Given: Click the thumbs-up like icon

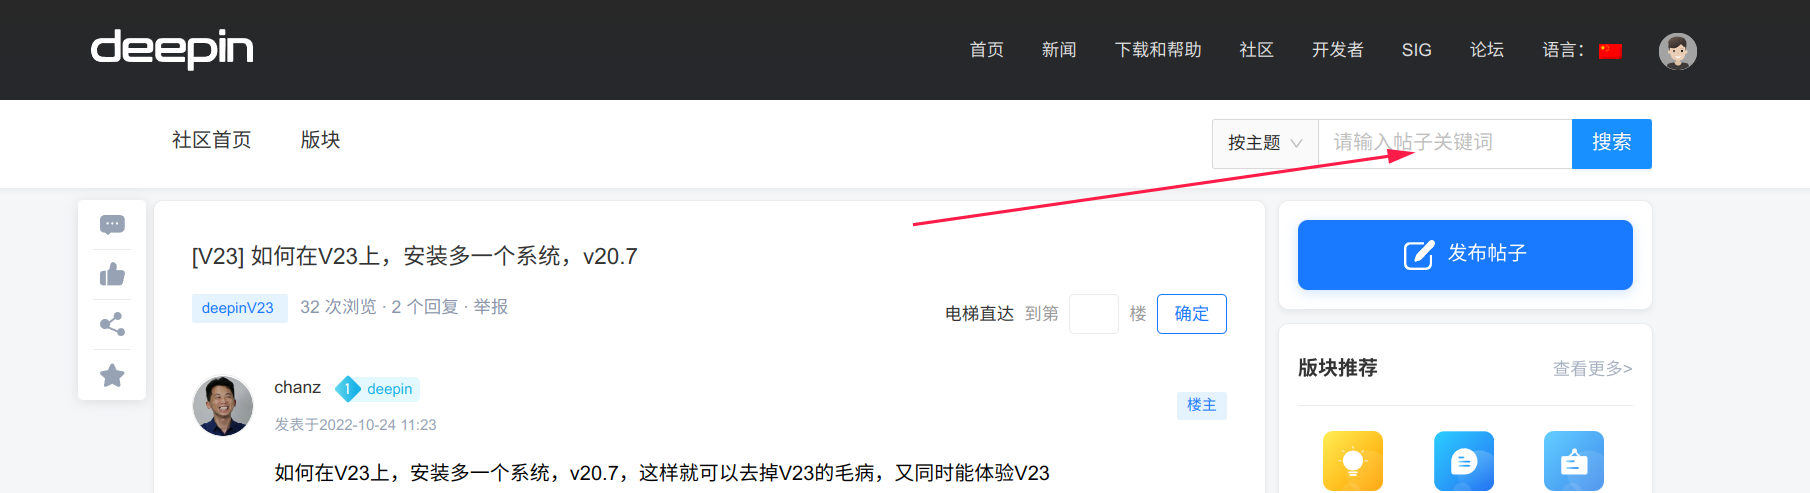Looking at the screenshot, I should coord(112,274).
